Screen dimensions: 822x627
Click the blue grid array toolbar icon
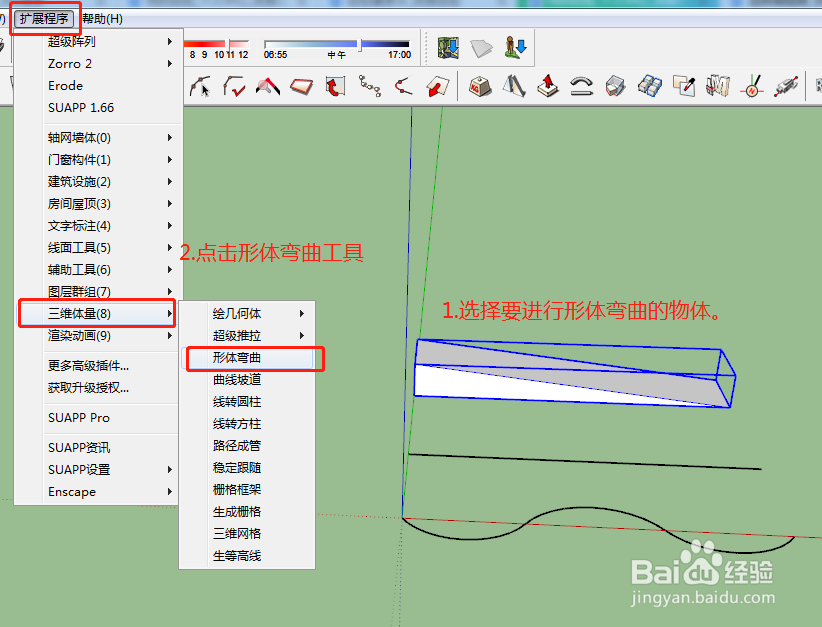tap(648, 87)
